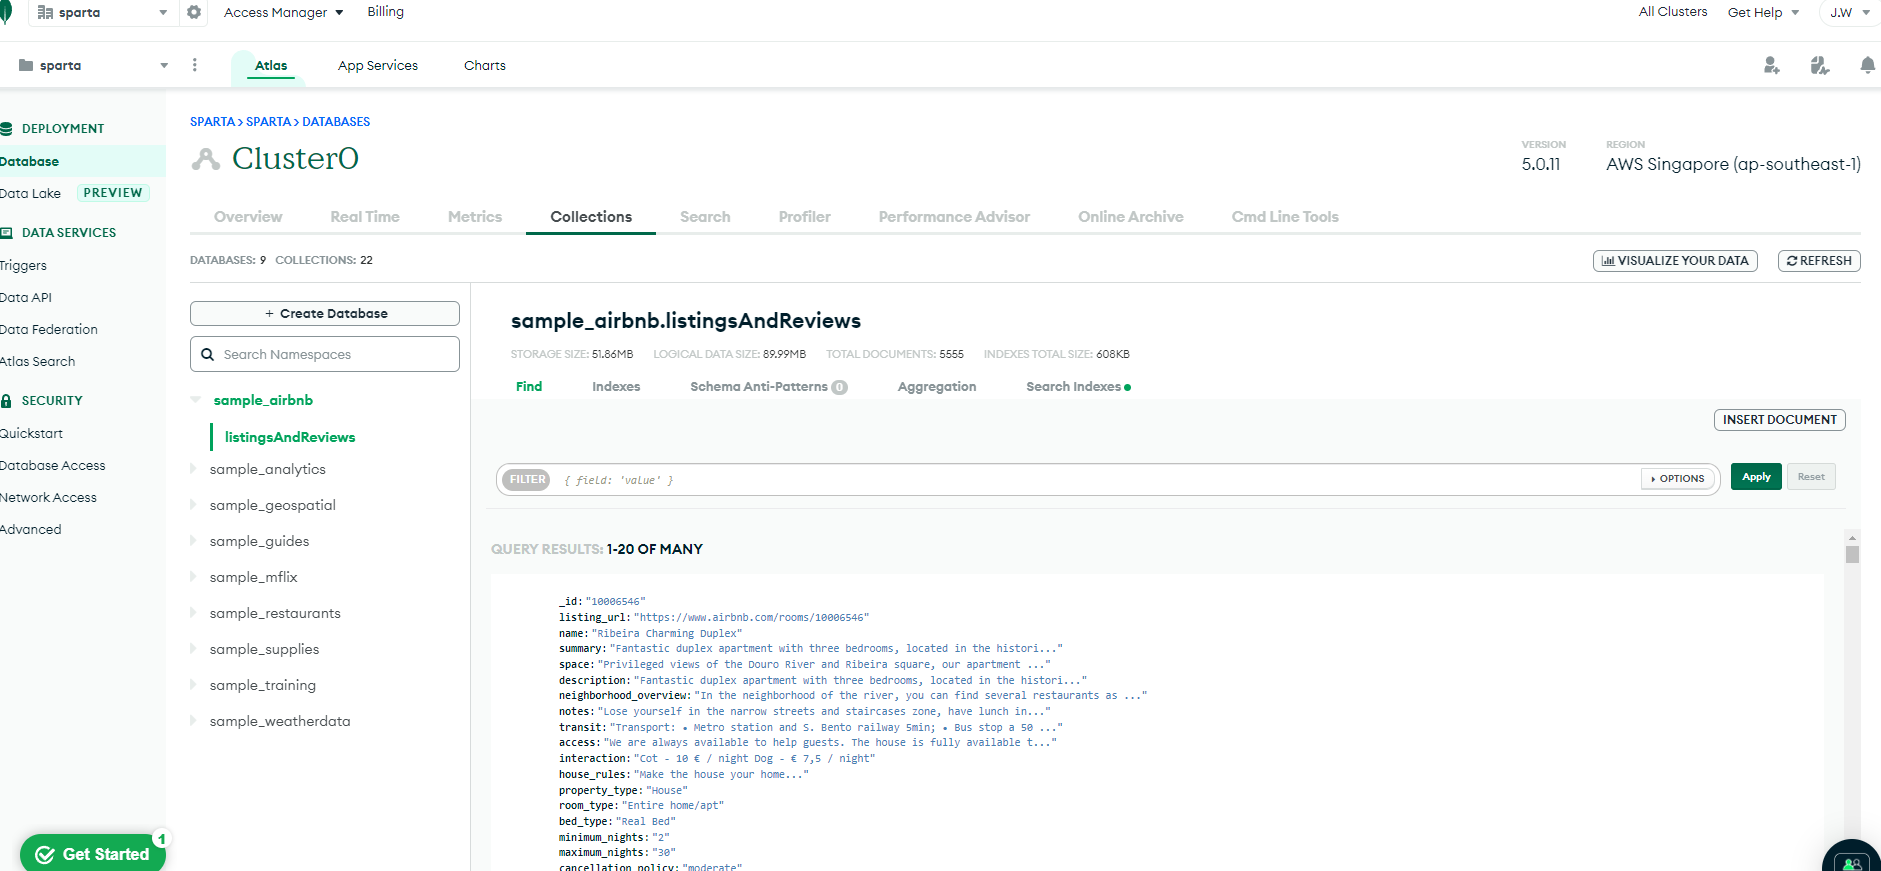
Task: Select the Indexes sub-tab
Action: coord(616,387)
